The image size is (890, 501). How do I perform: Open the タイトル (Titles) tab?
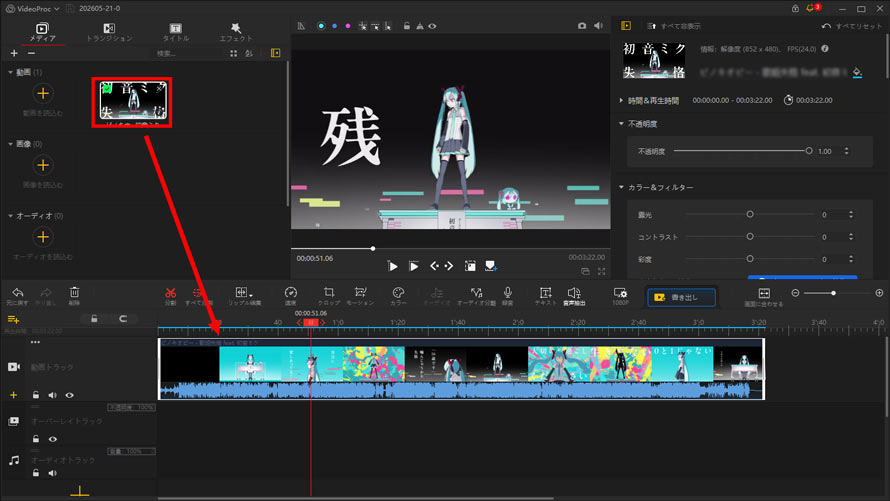[176, 32]
